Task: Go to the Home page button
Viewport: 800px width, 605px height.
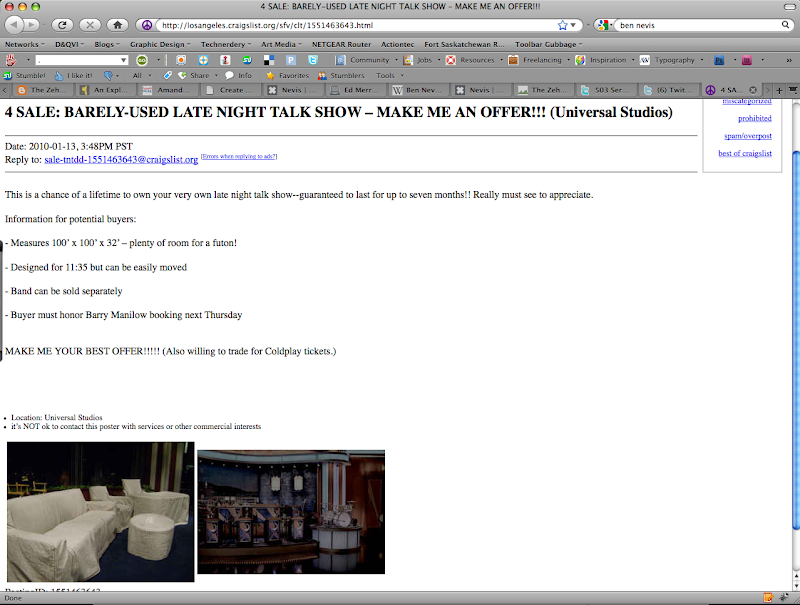Action: [x=117, y=24]
